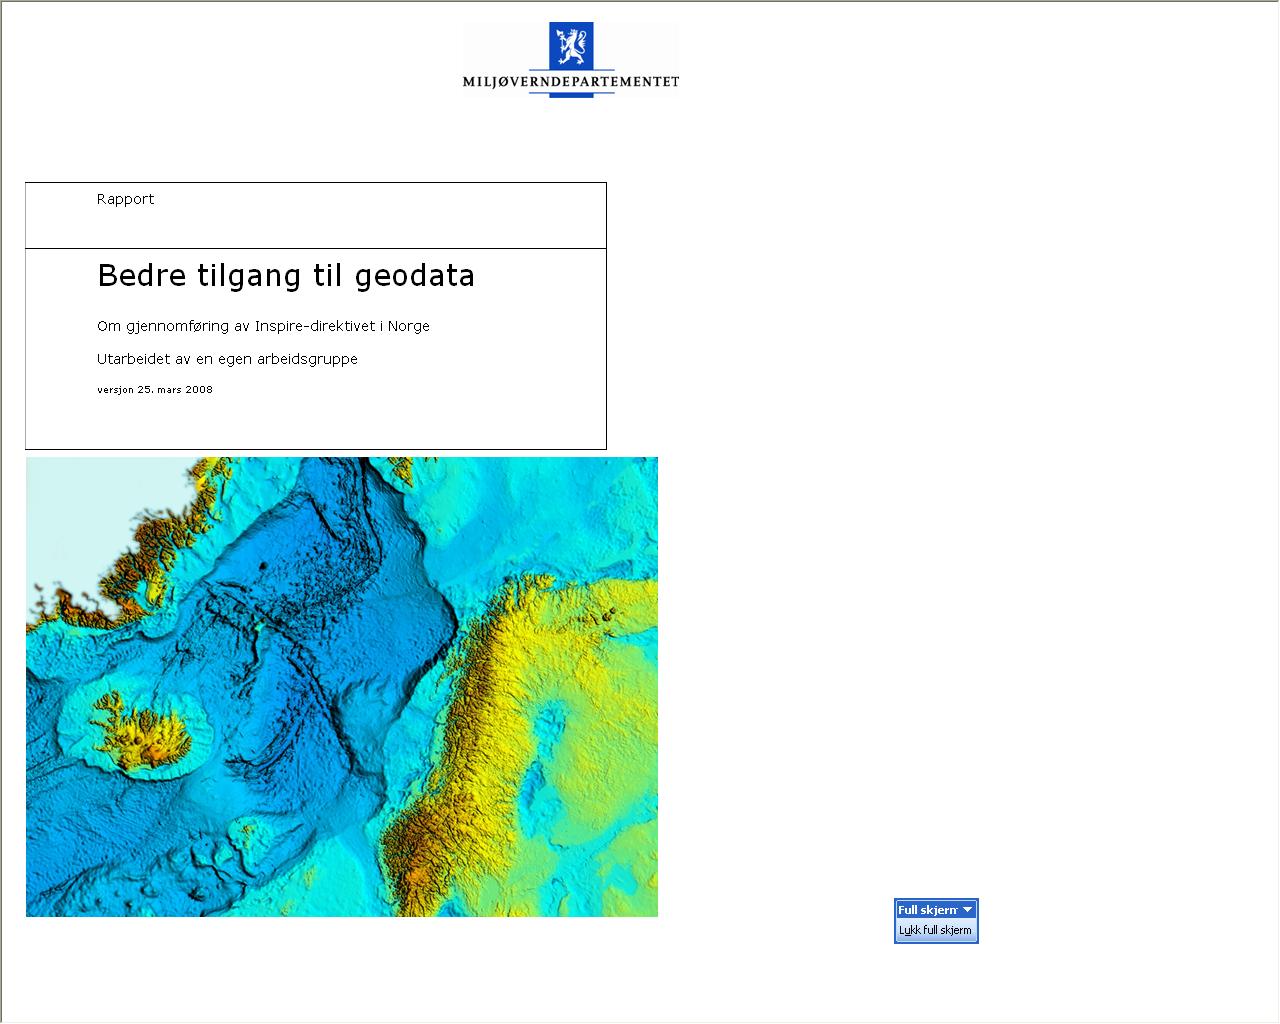The image size is (1280, 1024).
Task: Click the line 'Utarbeidet av en egen arbeidsgruppe'
Action: pos(227,359)
